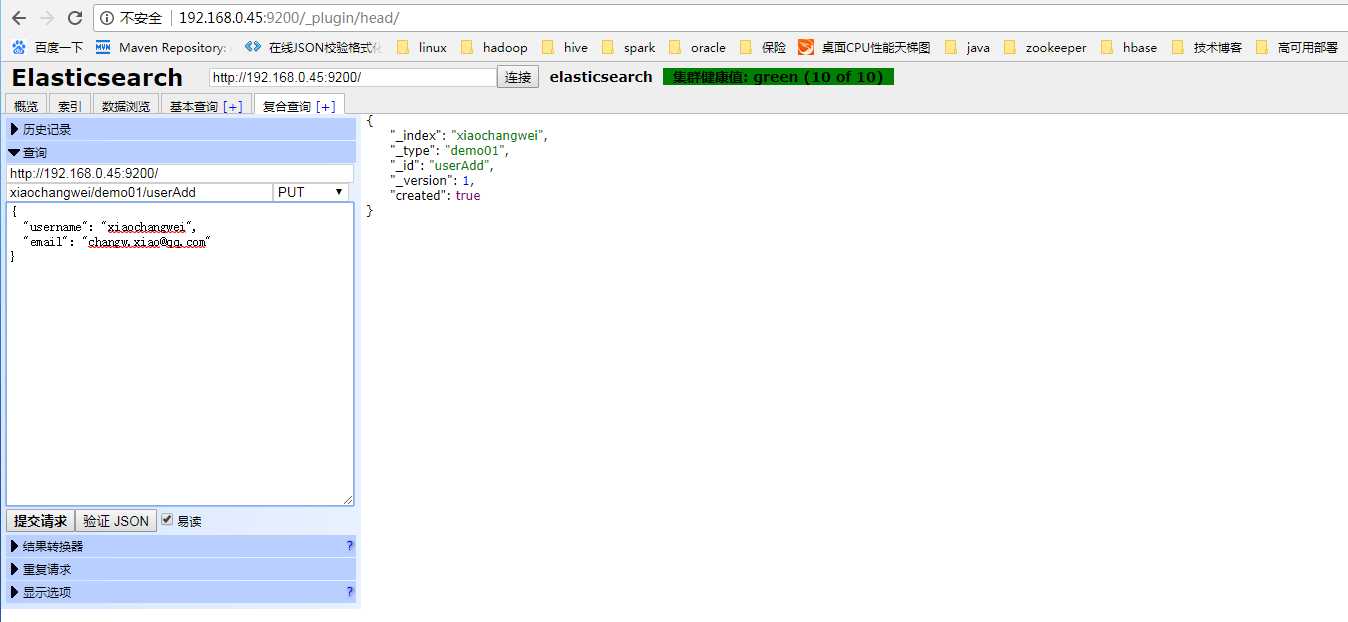This screenshot has width=1348, height=622.
Task: Click inside the JSON request body editor
Action: pos(180,354)
